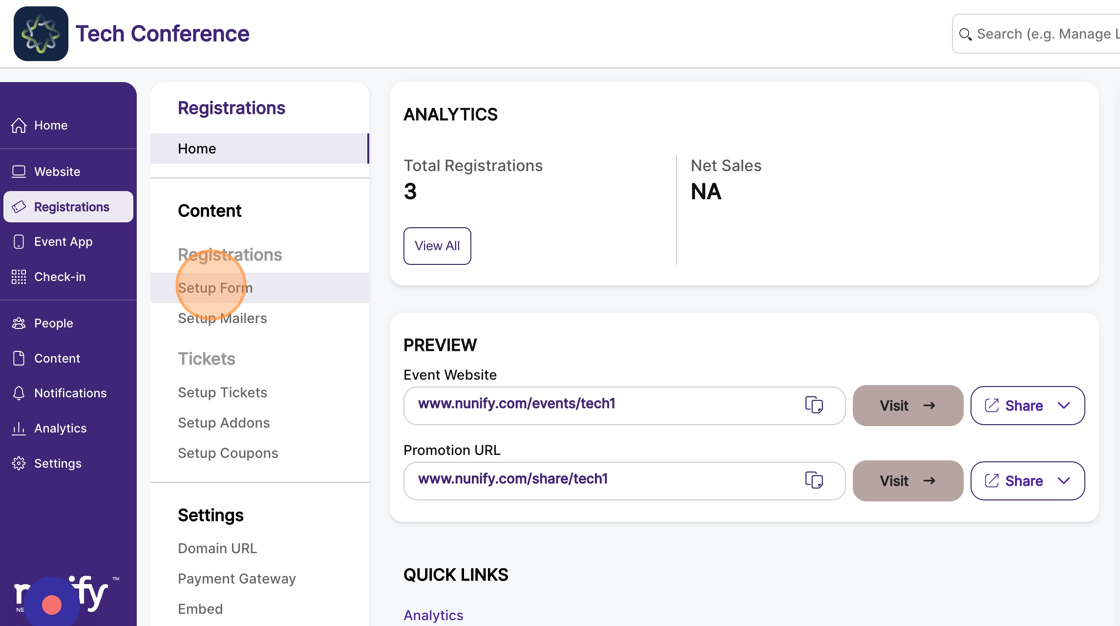Open Share dropdown for Event Website
Screen dimensions: 1120x626
click(x=1027, y=405)
